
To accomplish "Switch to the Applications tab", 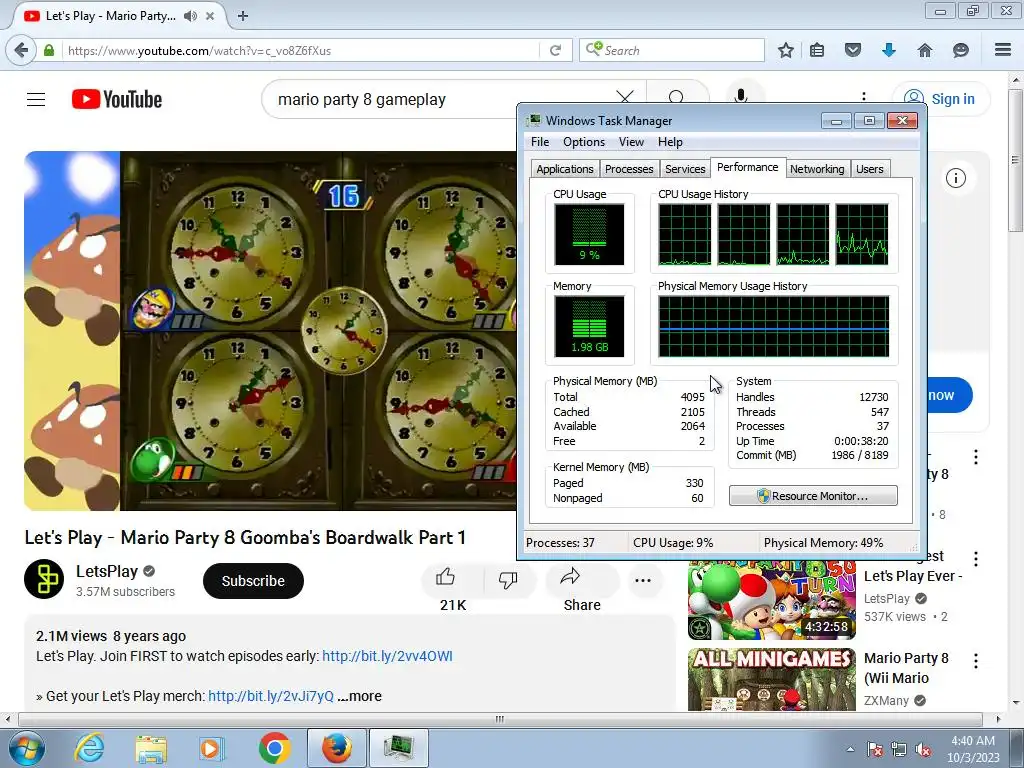I will [565, 169].
